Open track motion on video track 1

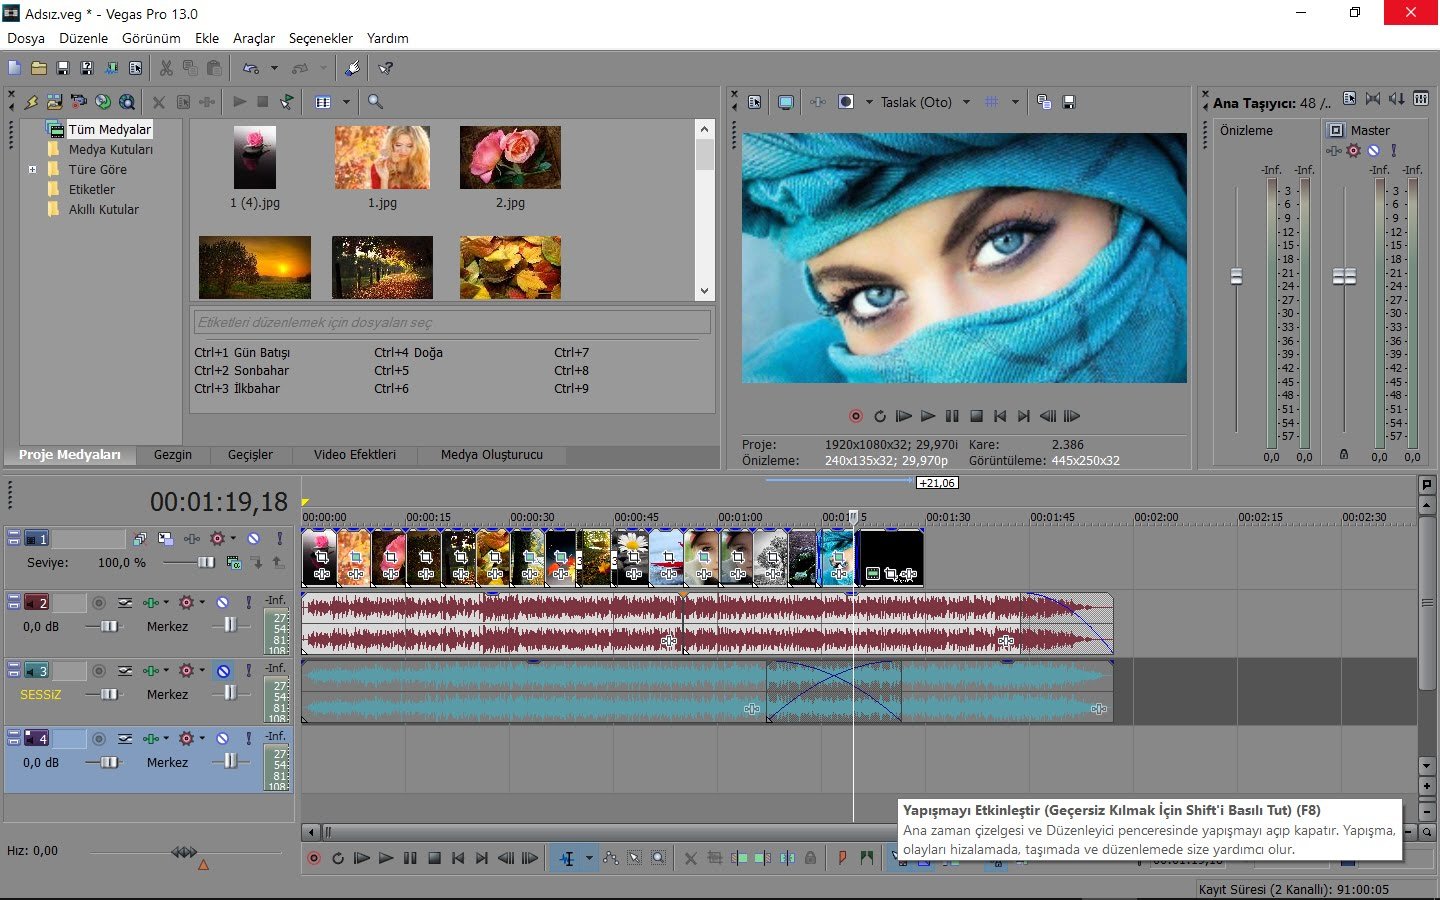pos(166,539)
